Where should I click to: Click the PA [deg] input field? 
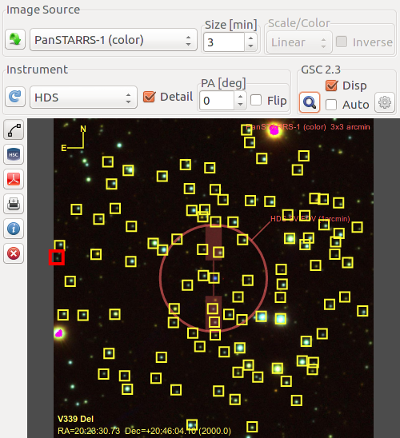point(217,100)
